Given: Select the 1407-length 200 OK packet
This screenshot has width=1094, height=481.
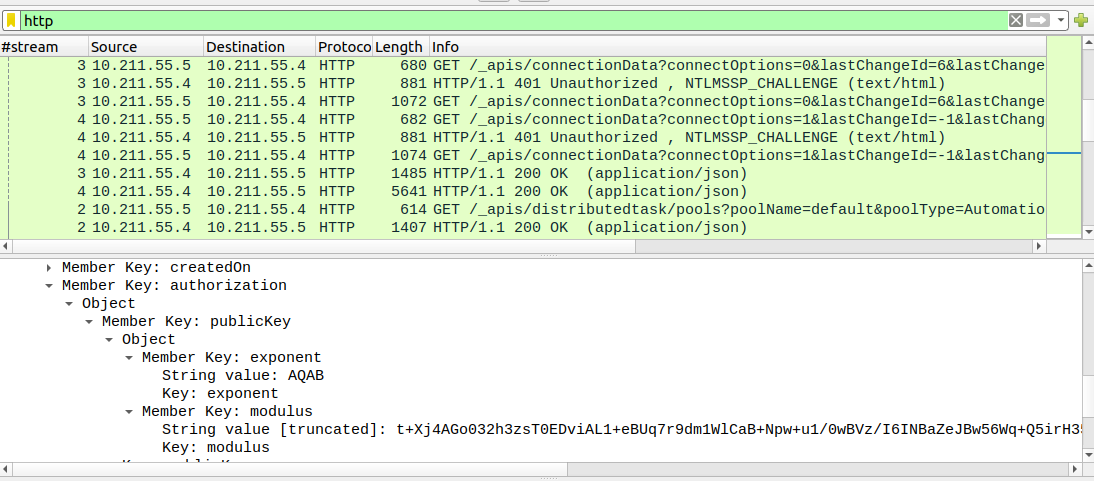Looking at the screenshot, I should pos(523,228).
